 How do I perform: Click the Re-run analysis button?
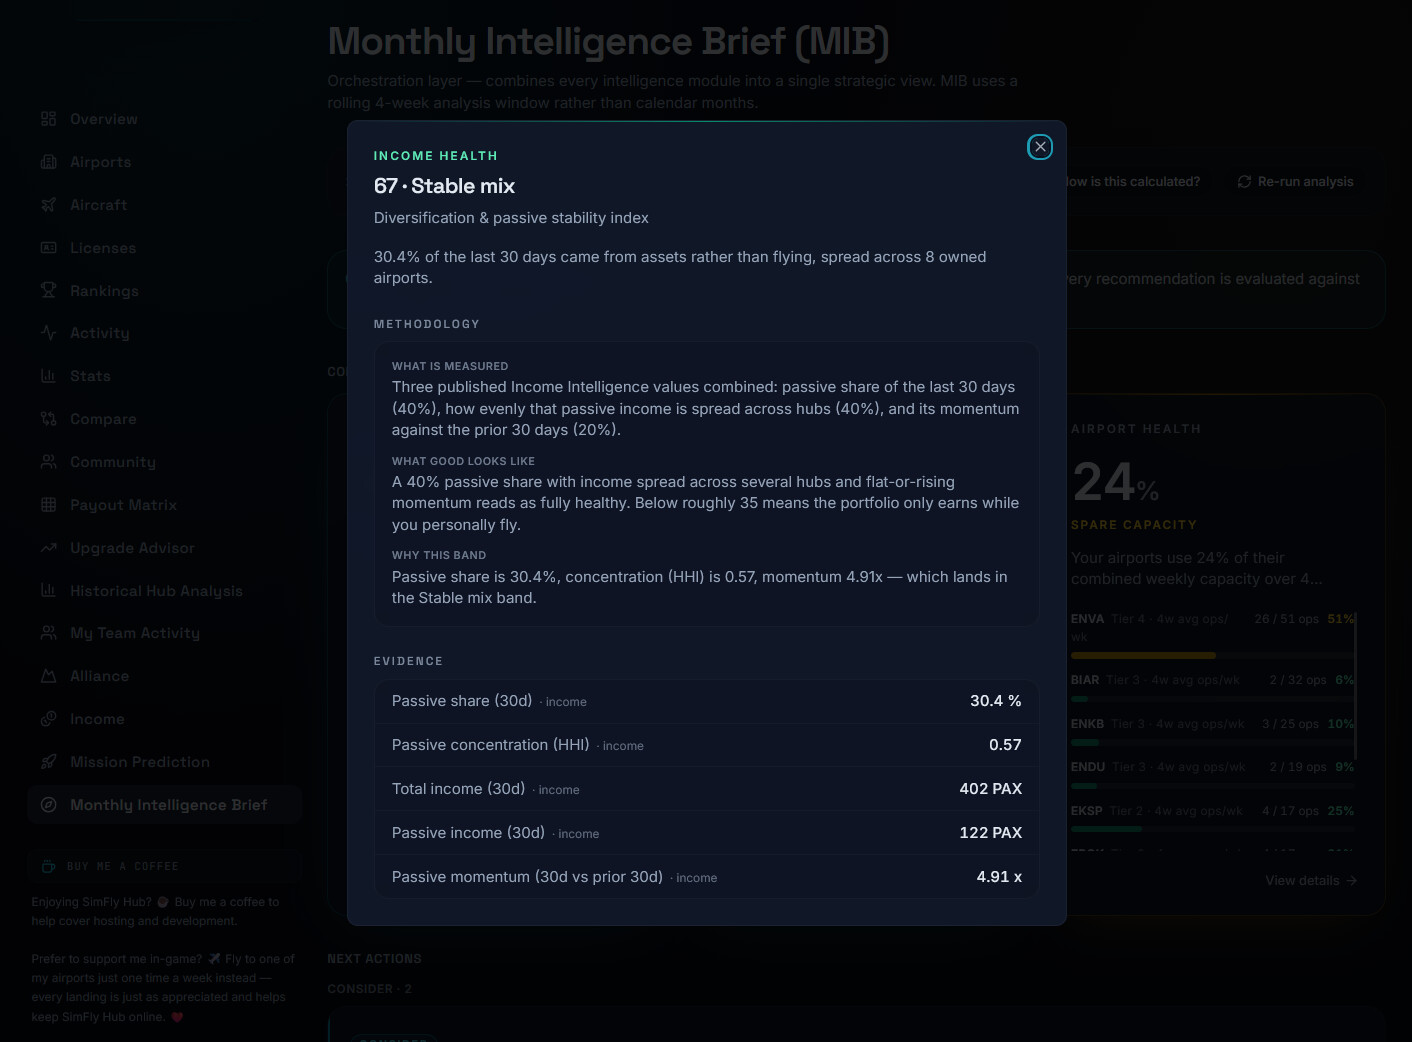pyautogui.click(x=1295, y=182)
